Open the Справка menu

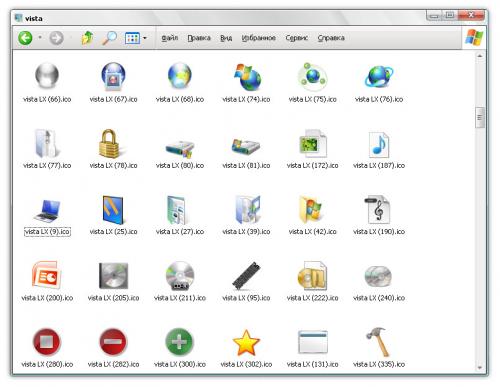coord(331,38)
